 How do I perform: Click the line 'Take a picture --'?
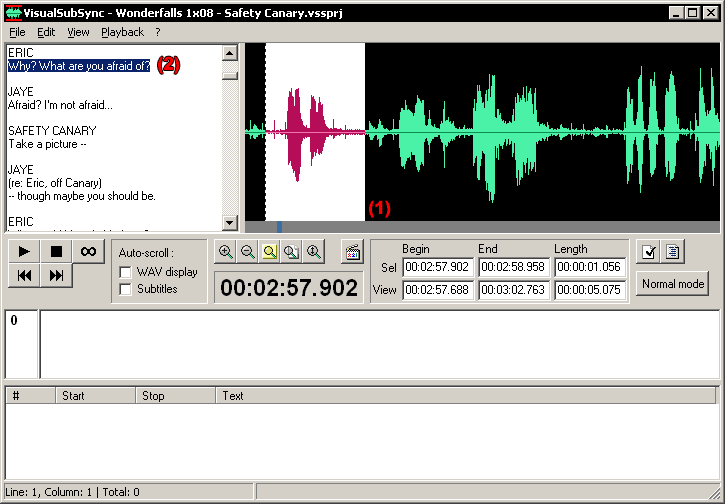click(47, 144)
